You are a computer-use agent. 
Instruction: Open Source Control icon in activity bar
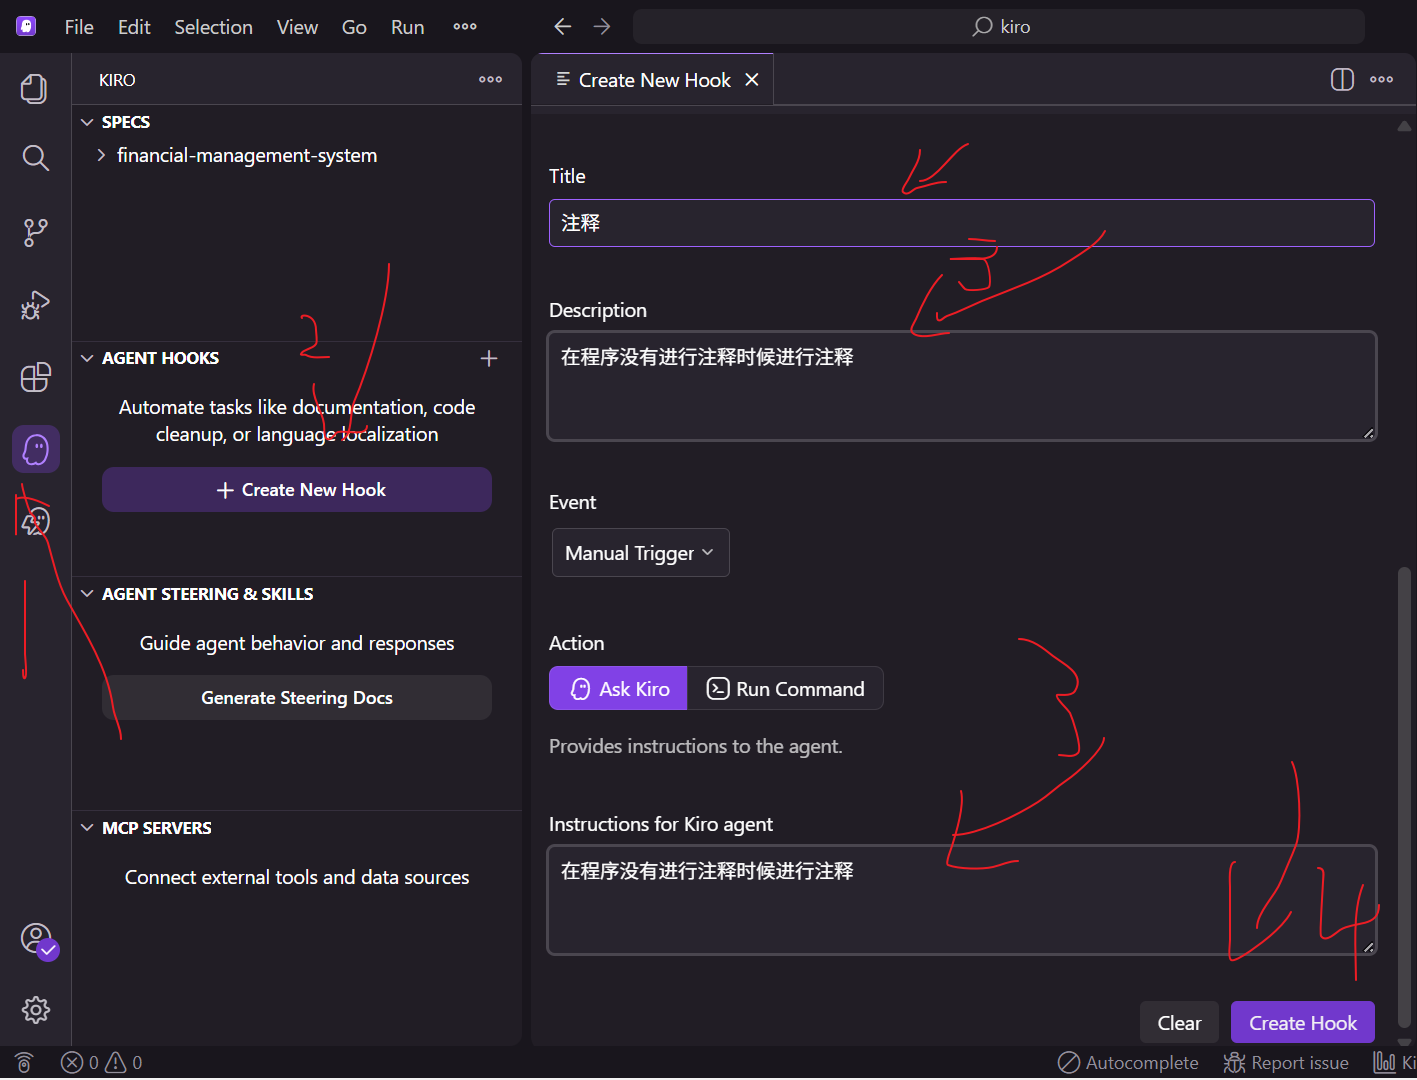coord(35,232)
